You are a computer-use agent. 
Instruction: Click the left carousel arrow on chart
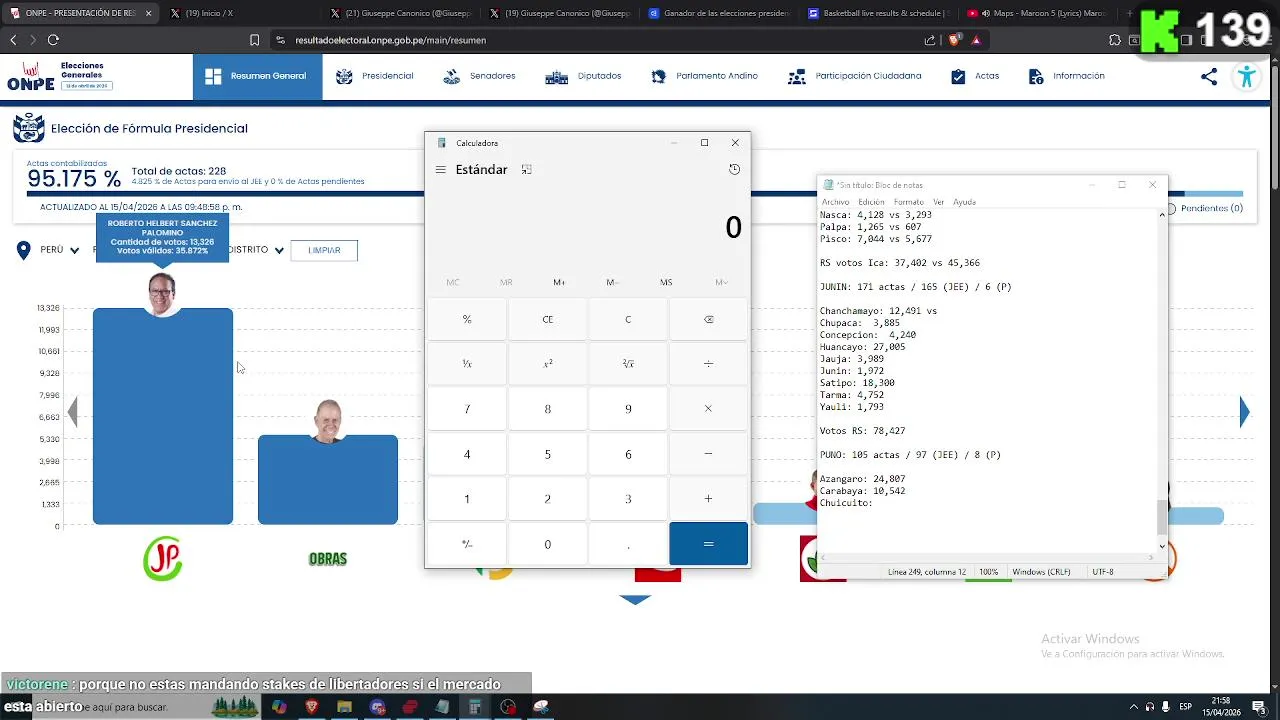coord(72,412)
